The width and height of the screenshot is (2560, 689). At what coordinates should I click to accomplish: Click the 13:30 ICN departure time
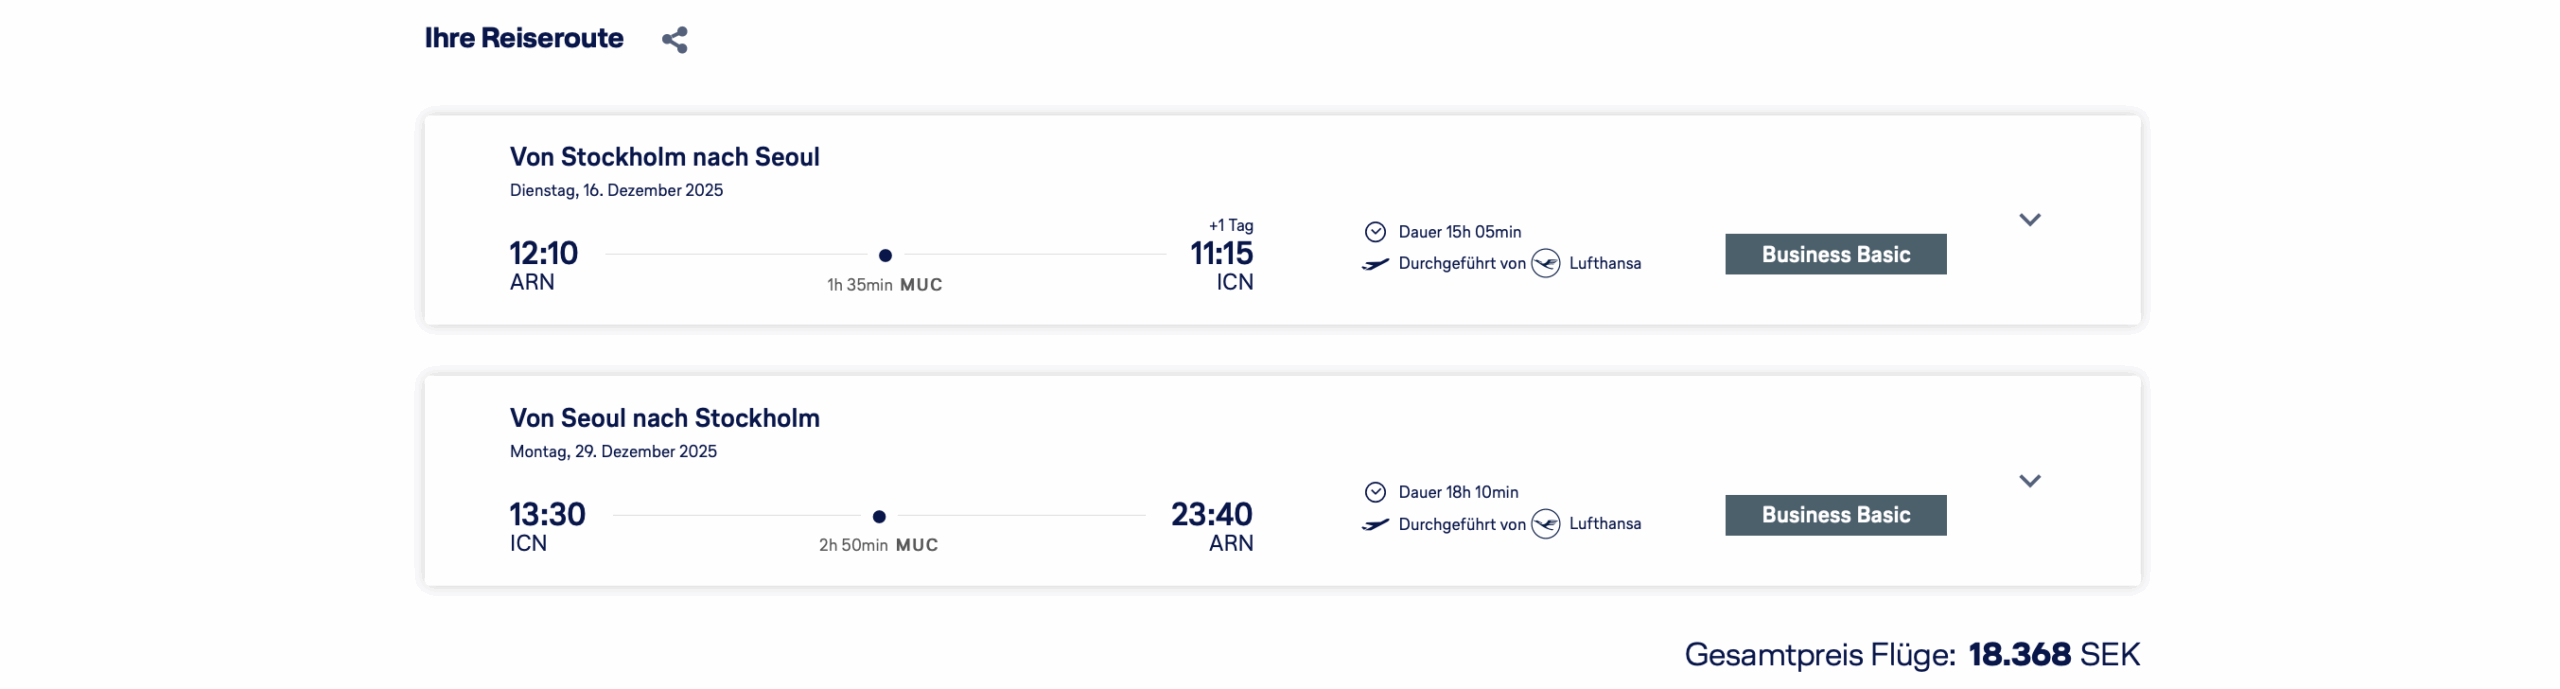[x=547, y=515]
